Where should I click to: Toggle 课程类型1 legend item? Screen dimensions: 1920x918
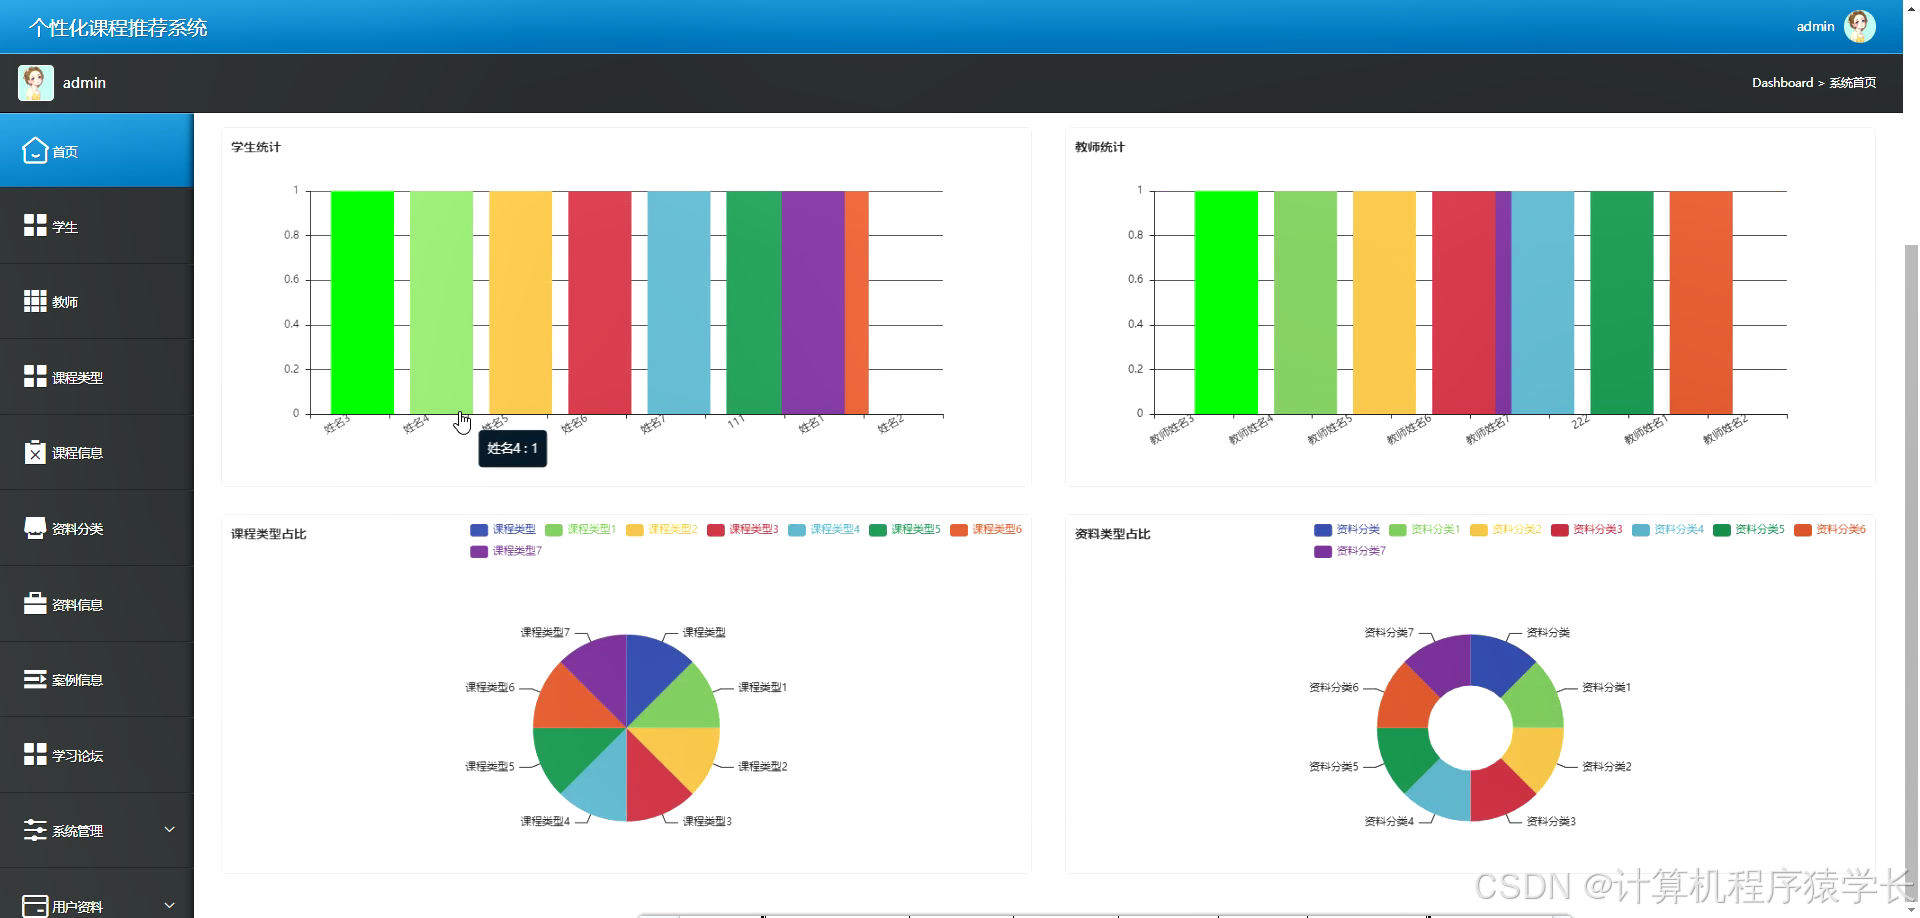[x=580, y=529]
